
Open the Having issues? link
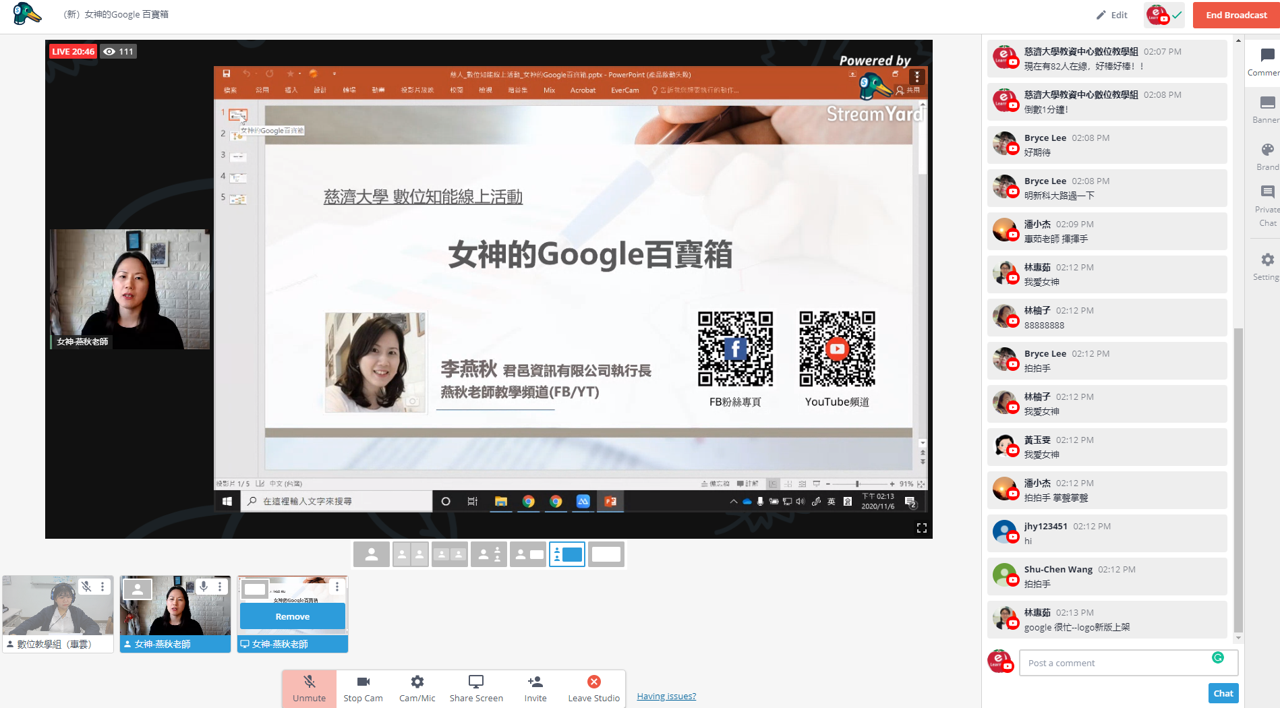(666, 696)
